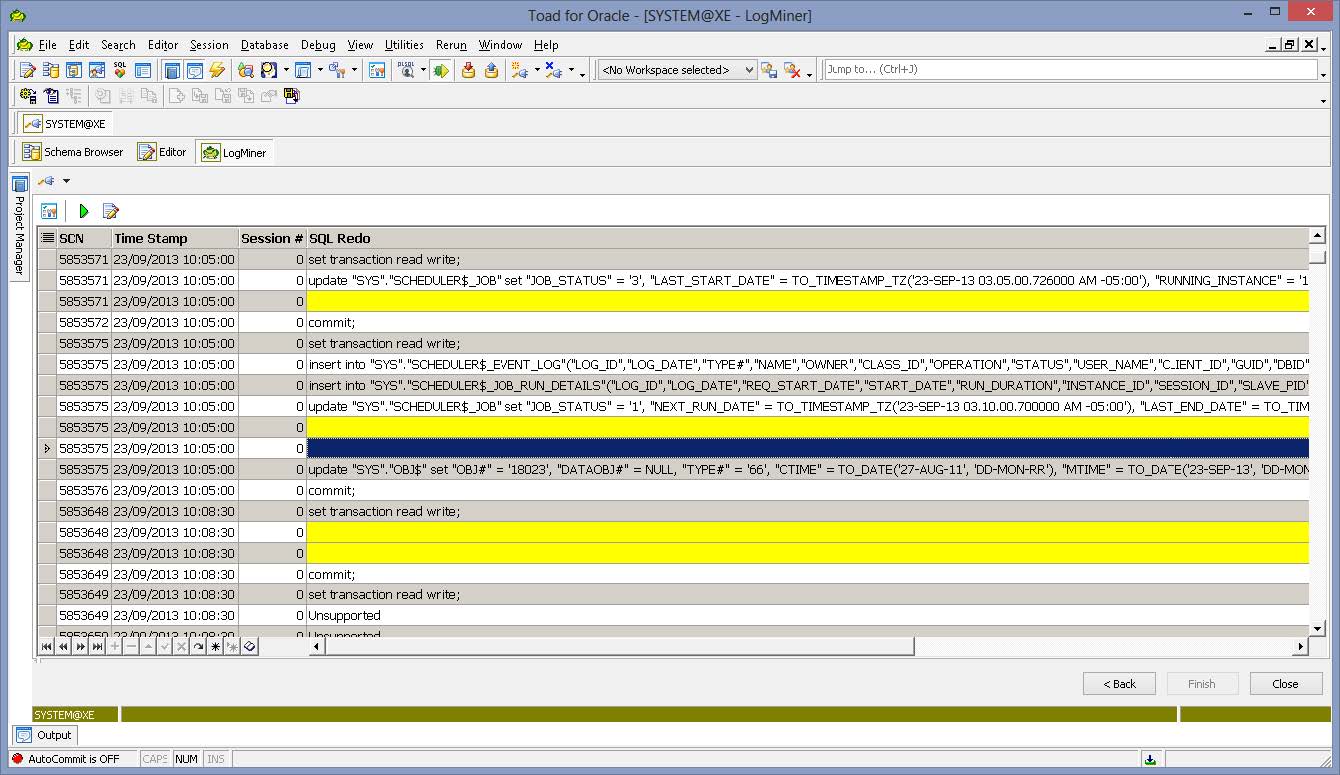Screen dimensions: 1340x775
Task: Click the End Connection icon with X
Action: 553,70
